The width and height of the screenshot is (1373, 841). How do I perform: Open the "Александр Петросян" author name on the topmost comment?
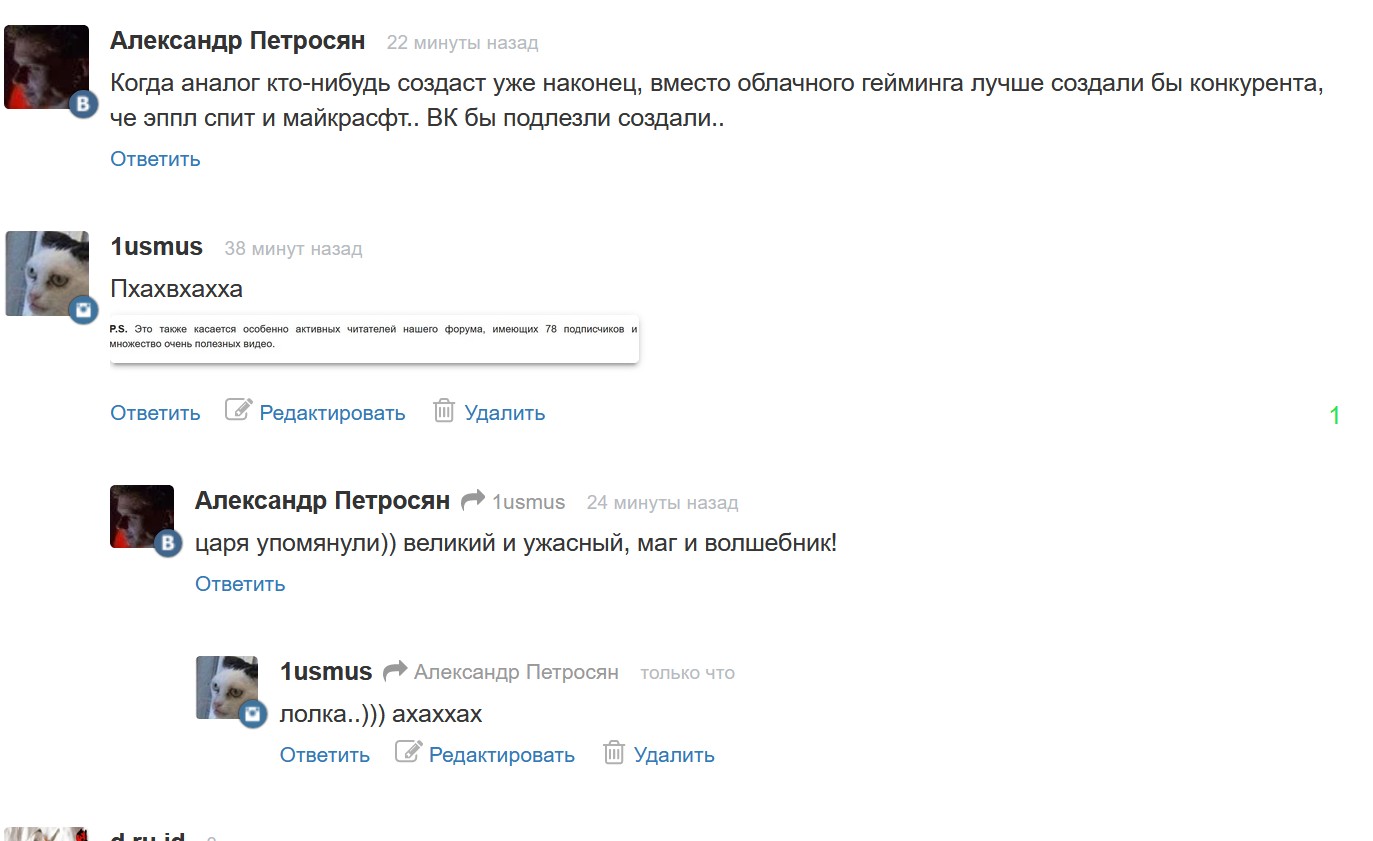tap(237, 41)
